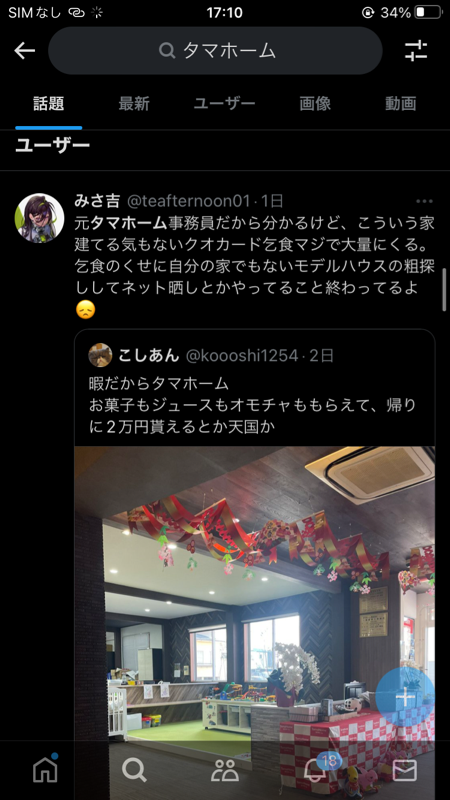Tap the floating compose tweet button
Viewport: 450px width, 800px height.
click(405, 696)
